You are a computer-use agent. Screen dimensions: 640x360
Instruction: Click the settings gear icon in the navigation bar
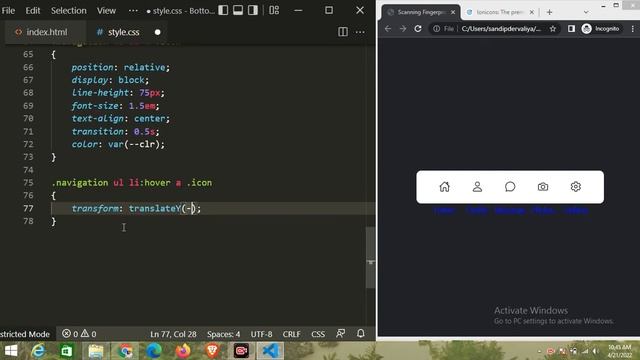576,187
